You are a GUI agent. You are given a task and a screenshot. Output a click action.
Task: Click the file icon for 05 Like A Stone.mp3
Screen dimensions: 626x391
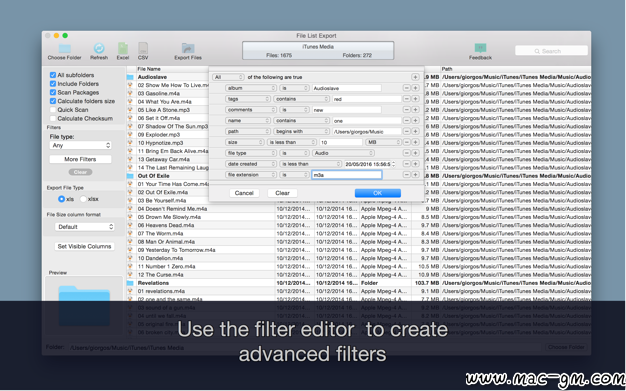pos(130,110)
